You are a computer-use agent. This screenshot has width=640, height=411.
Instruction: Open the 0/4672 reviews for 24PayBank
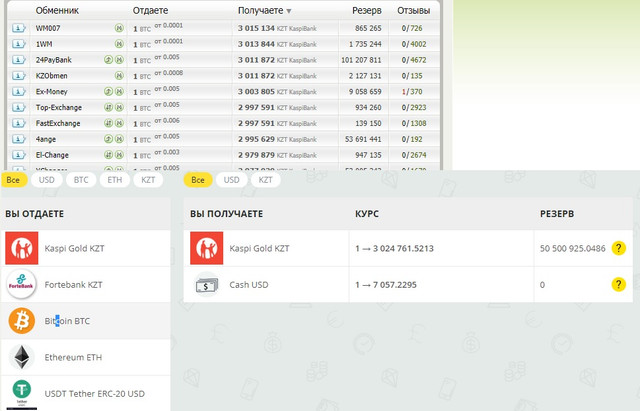(x=414, y=60)
